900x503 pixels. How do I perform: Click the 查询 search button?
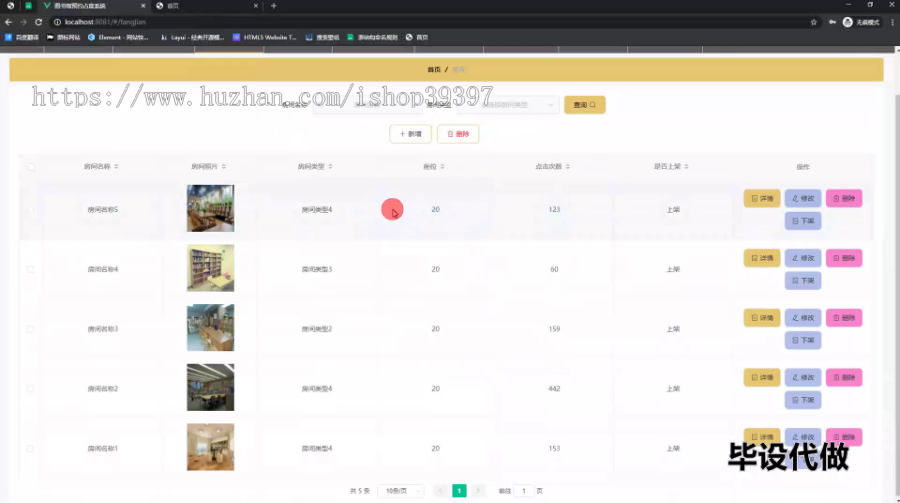pyautogui.click(x=584, y=105)
